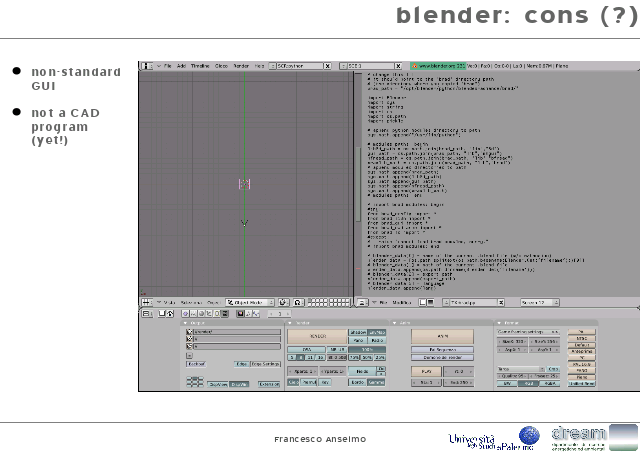Open the File menu in top header
640x452 pixels.
point(168,65)
